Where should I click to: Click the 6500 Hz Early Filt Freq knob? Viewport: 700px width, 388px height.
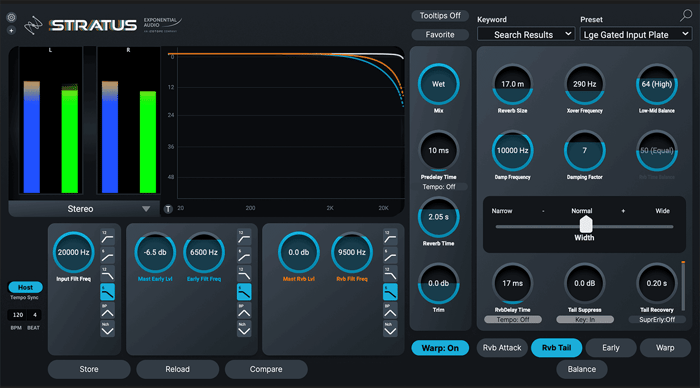[204, 252]
